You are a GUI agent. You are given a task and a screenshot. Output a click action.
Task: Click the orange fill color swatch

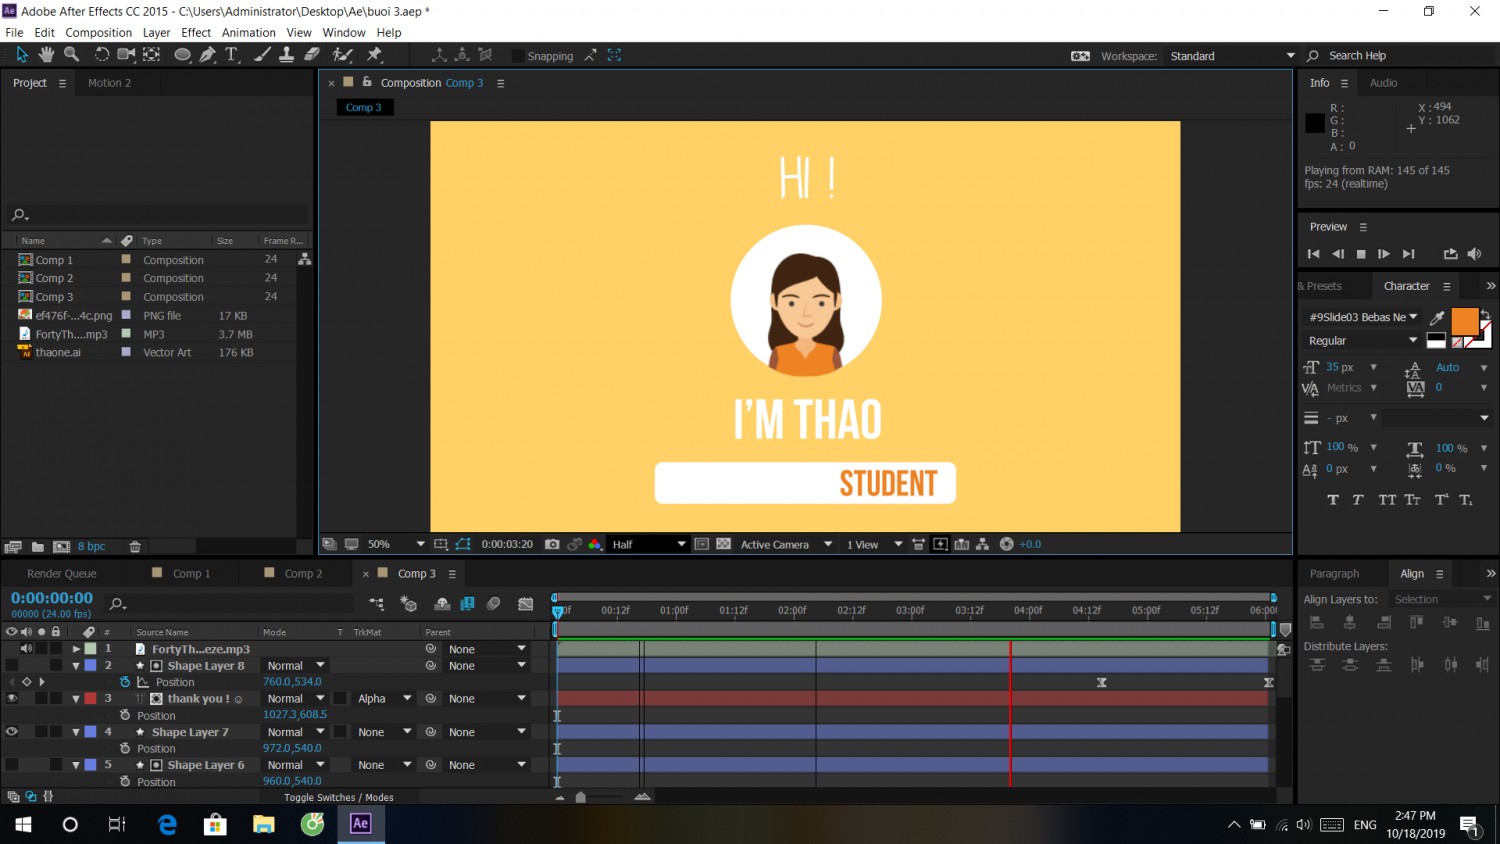pyautogui.click(x=1464, y=321)
